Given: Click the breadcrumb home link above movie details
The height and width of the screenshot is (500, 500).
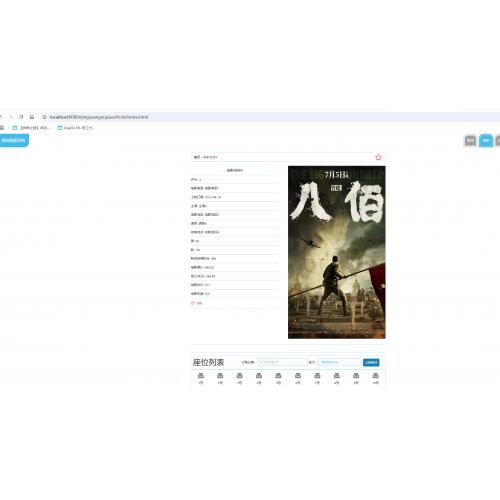Looking at the screenshot, I should [197, 157].
